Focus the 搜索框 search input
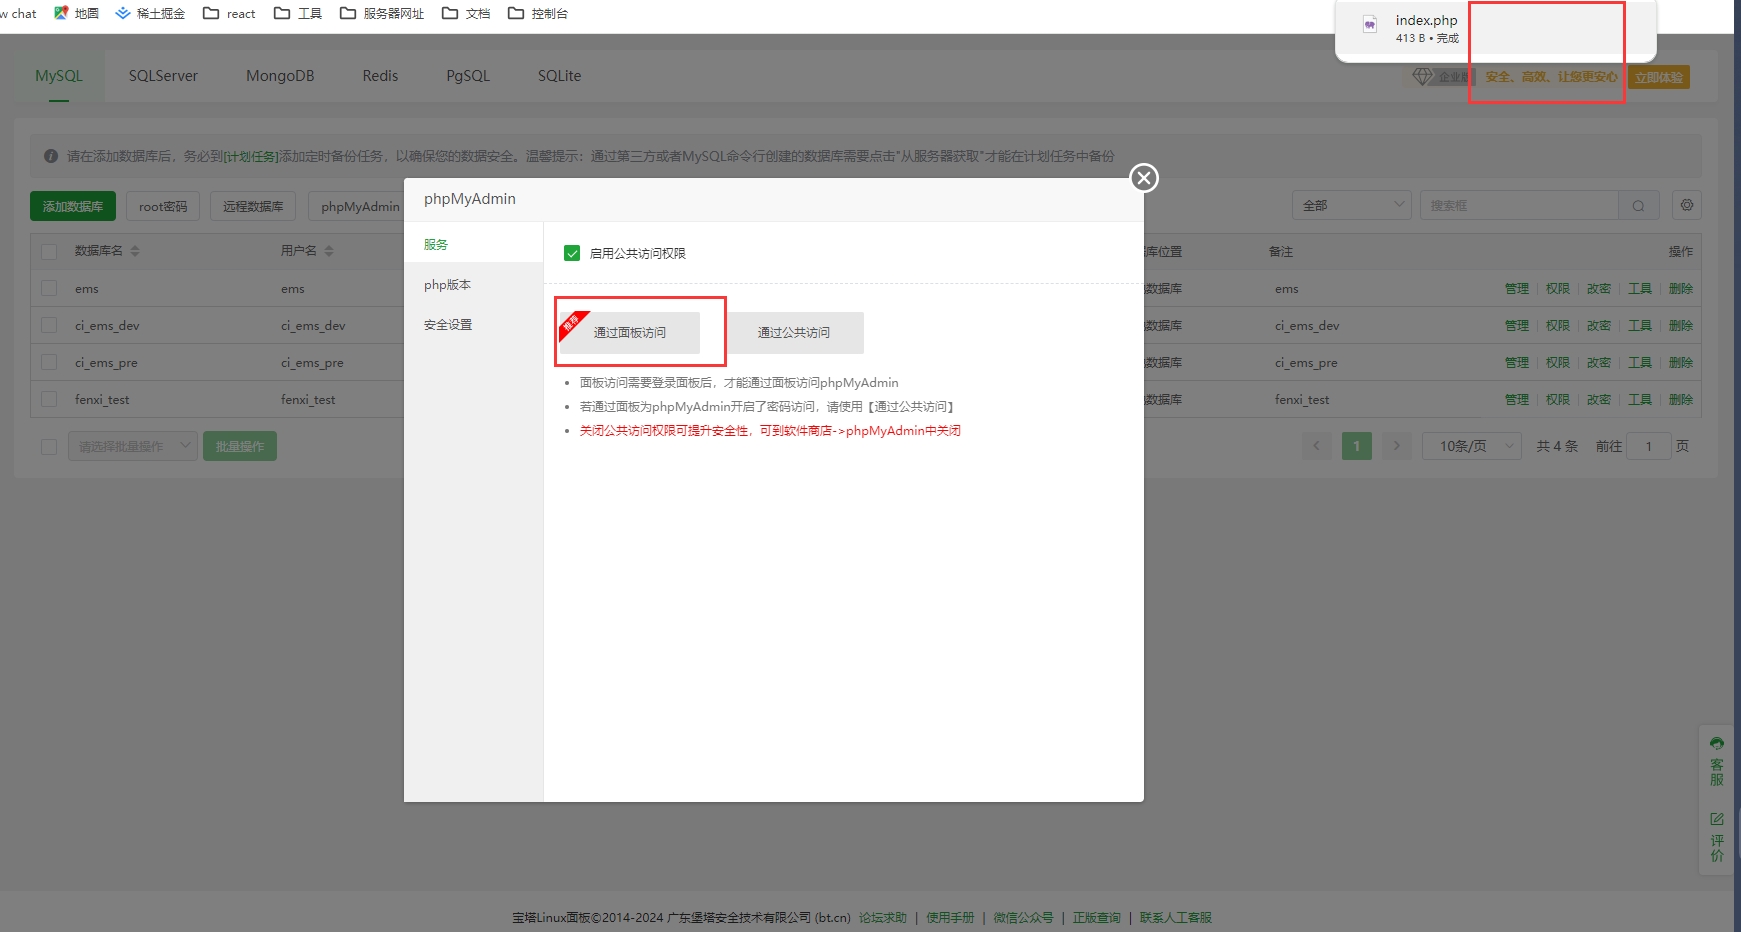The width and height of the screenshot is (1741, 932). pyautogui.click(x=1519, y=205)
